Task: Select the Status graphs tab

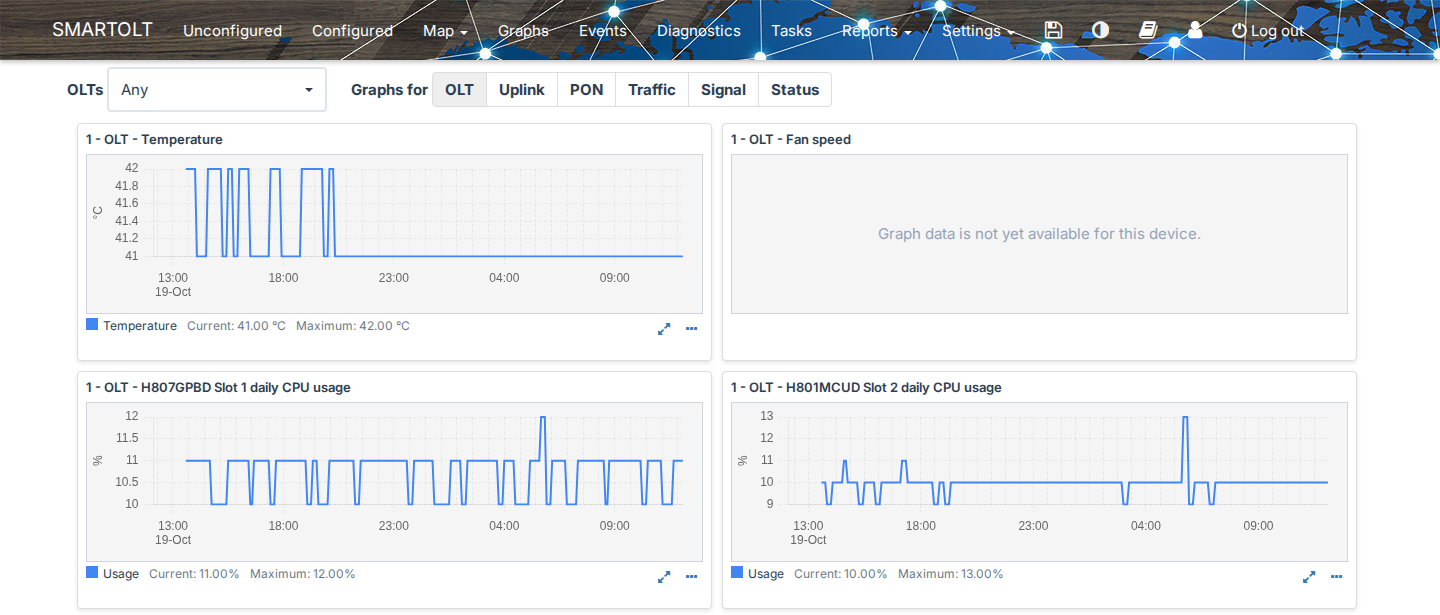Action: point(795,90)
